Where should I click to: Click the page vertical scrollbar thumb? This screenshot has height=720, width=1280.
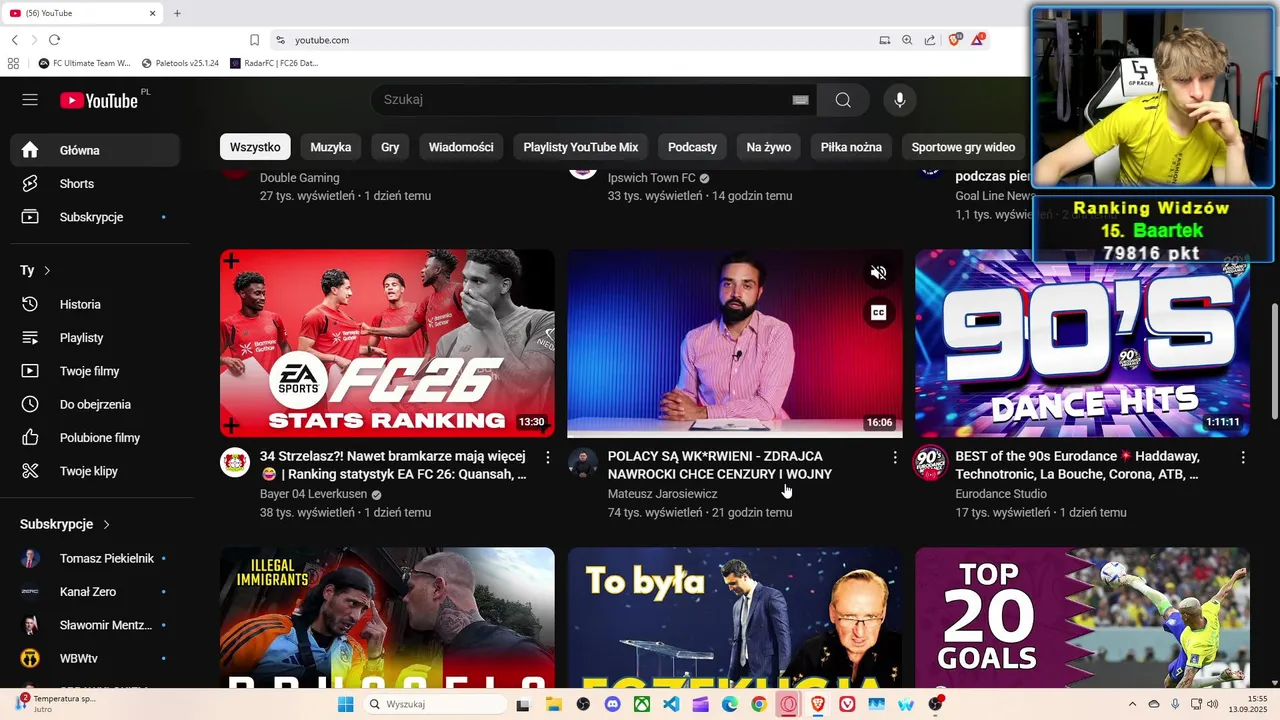pos(1274,360)
